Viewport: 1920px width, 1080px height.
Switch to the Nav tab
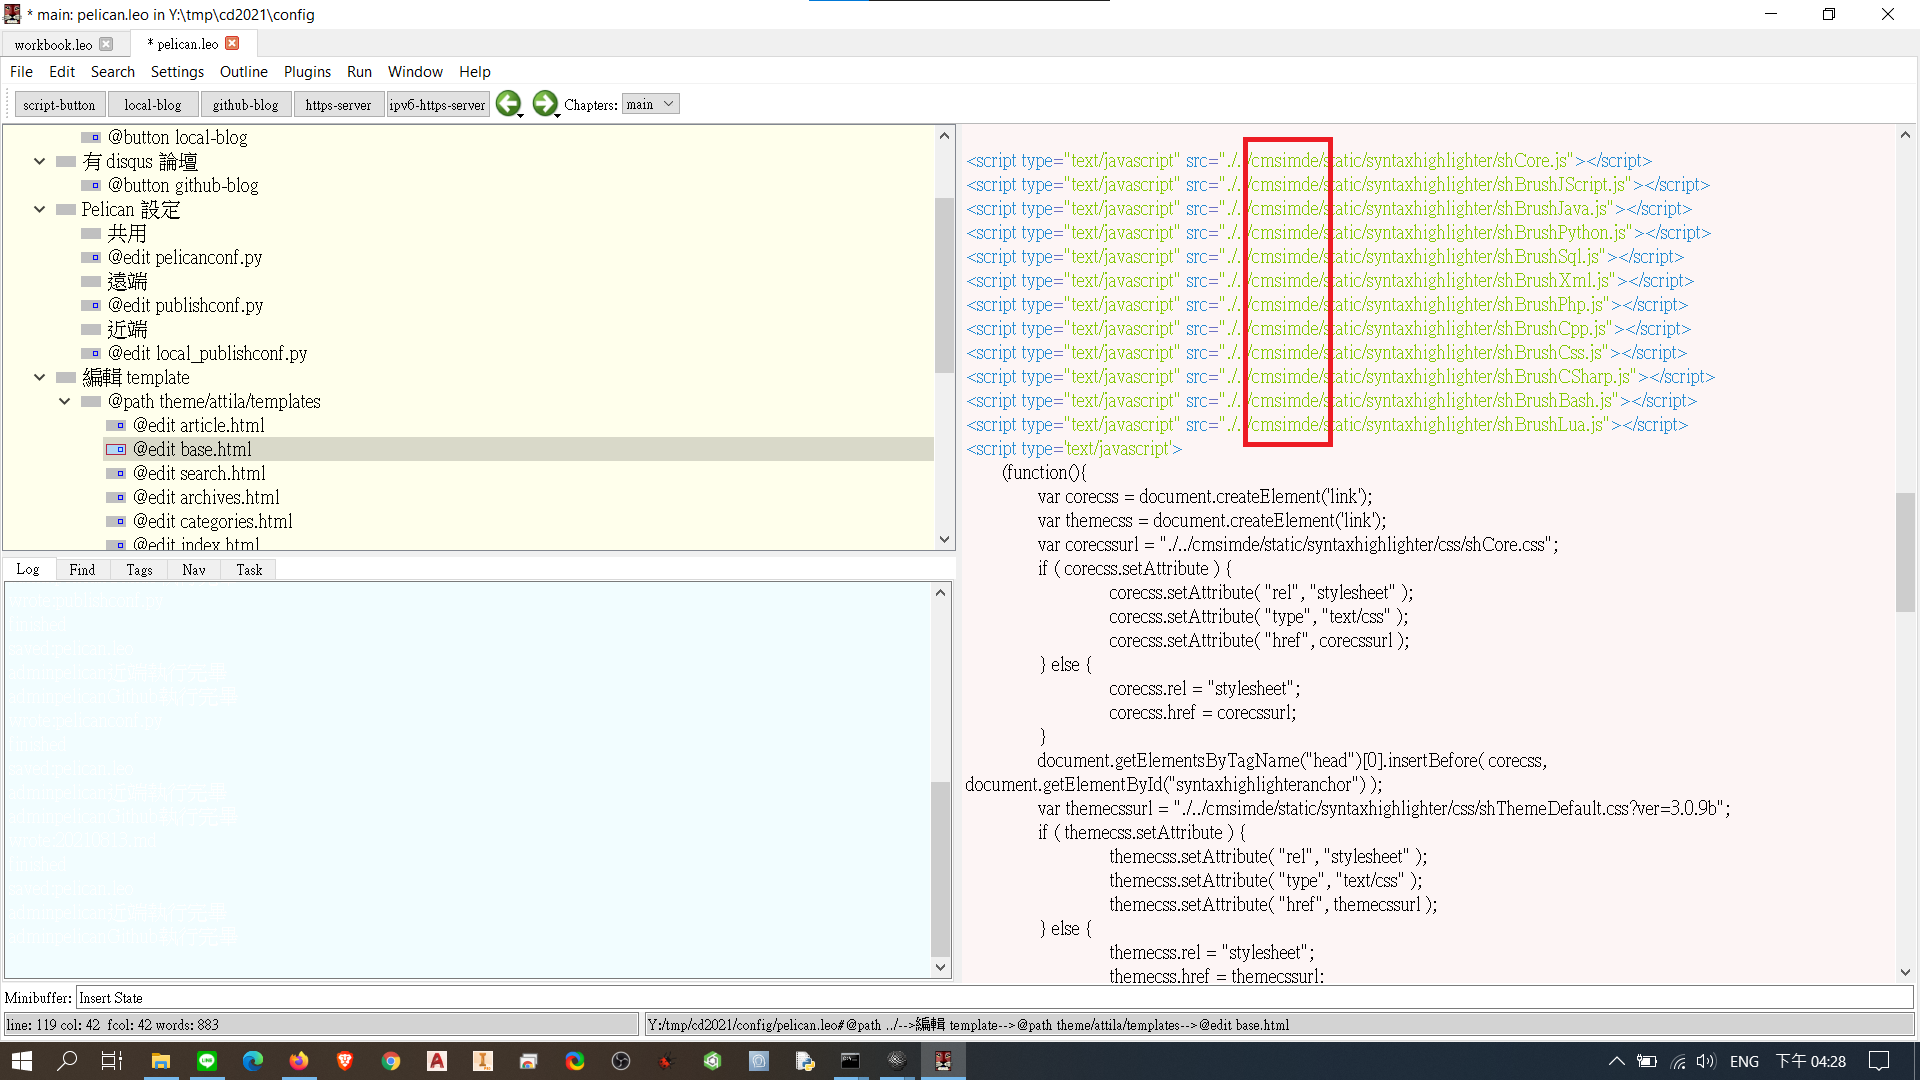[x=194, y=570]
